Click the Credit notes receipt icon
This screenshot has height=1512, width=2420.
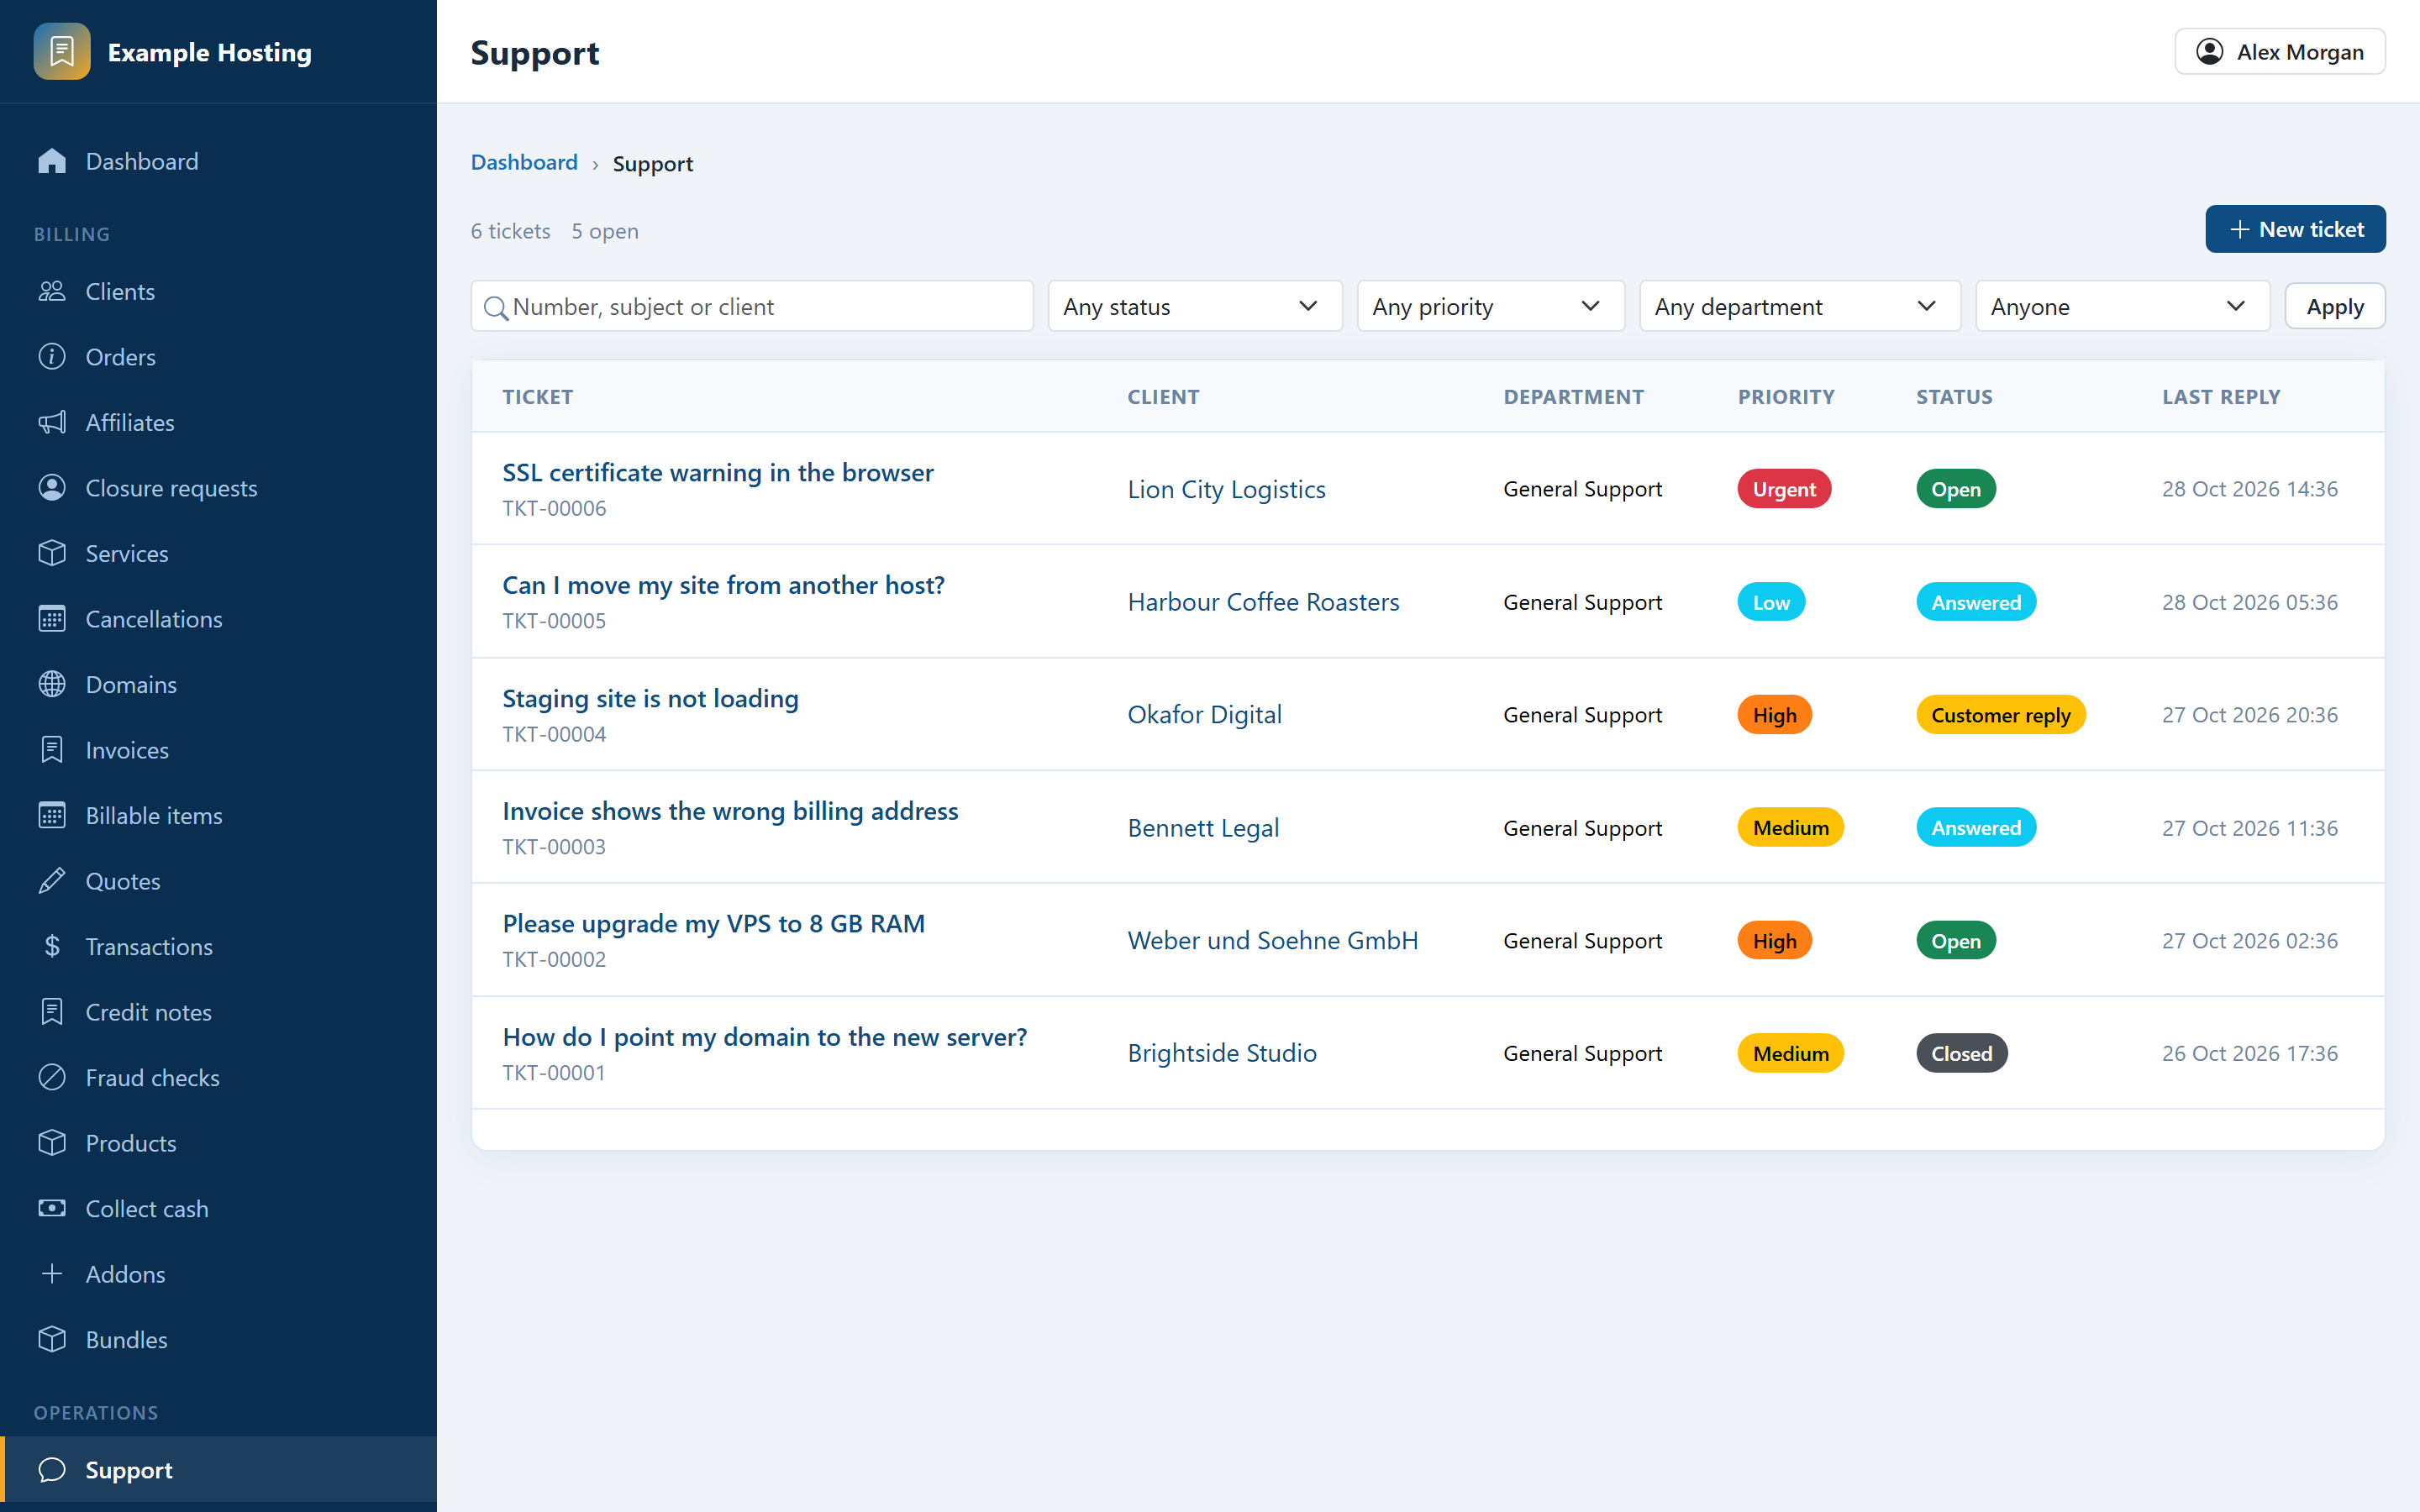tap(52, 1012)
